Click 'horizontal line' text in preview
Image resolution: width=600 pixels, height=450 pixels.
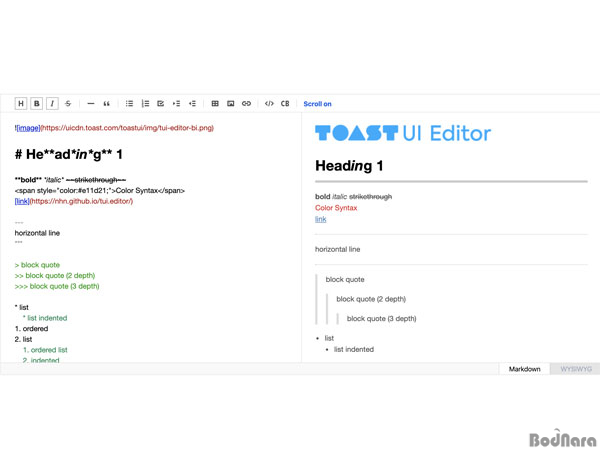pos(338,249)
